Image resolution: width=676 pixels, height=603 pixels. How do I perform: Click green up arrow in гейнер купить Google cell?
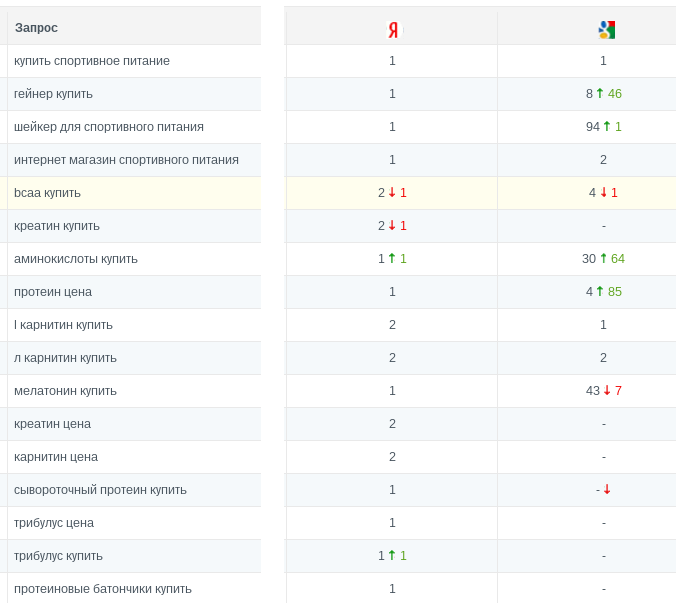click(x=600, y=94)
